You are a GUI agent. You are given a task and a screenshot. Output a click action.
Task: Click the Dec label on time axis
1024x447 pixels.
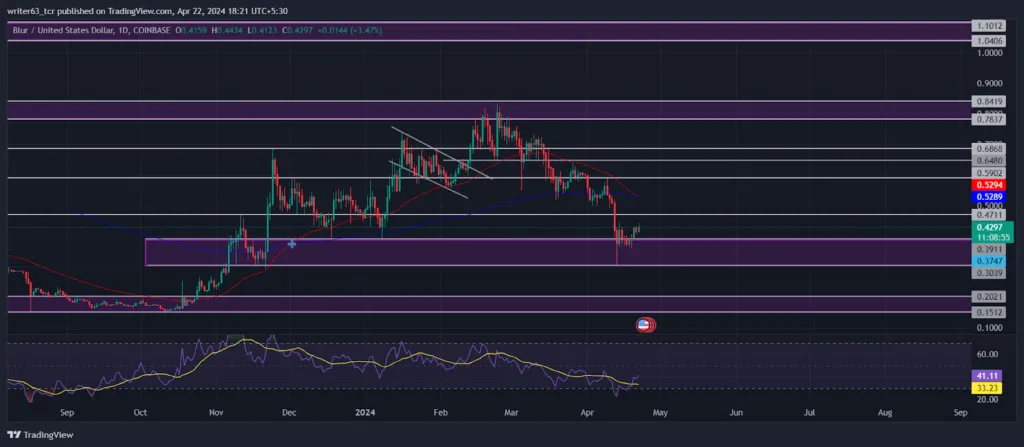(289, 413)
